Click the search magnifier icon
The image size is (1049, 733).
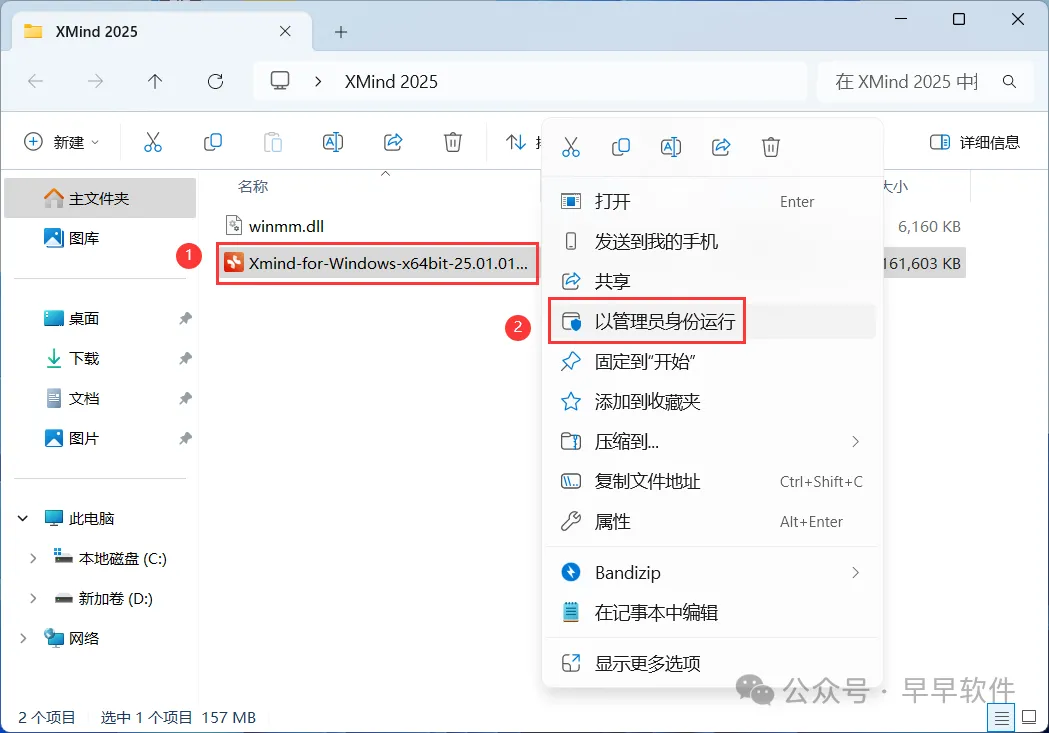coord(1010,82)
